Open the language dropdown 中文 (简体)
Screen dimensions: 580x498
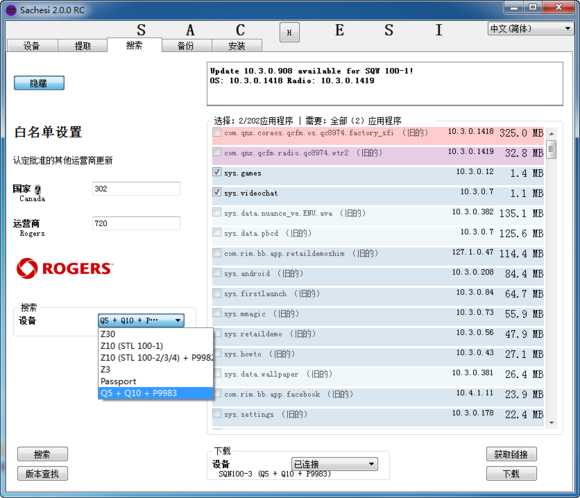(x=530, y=28)
